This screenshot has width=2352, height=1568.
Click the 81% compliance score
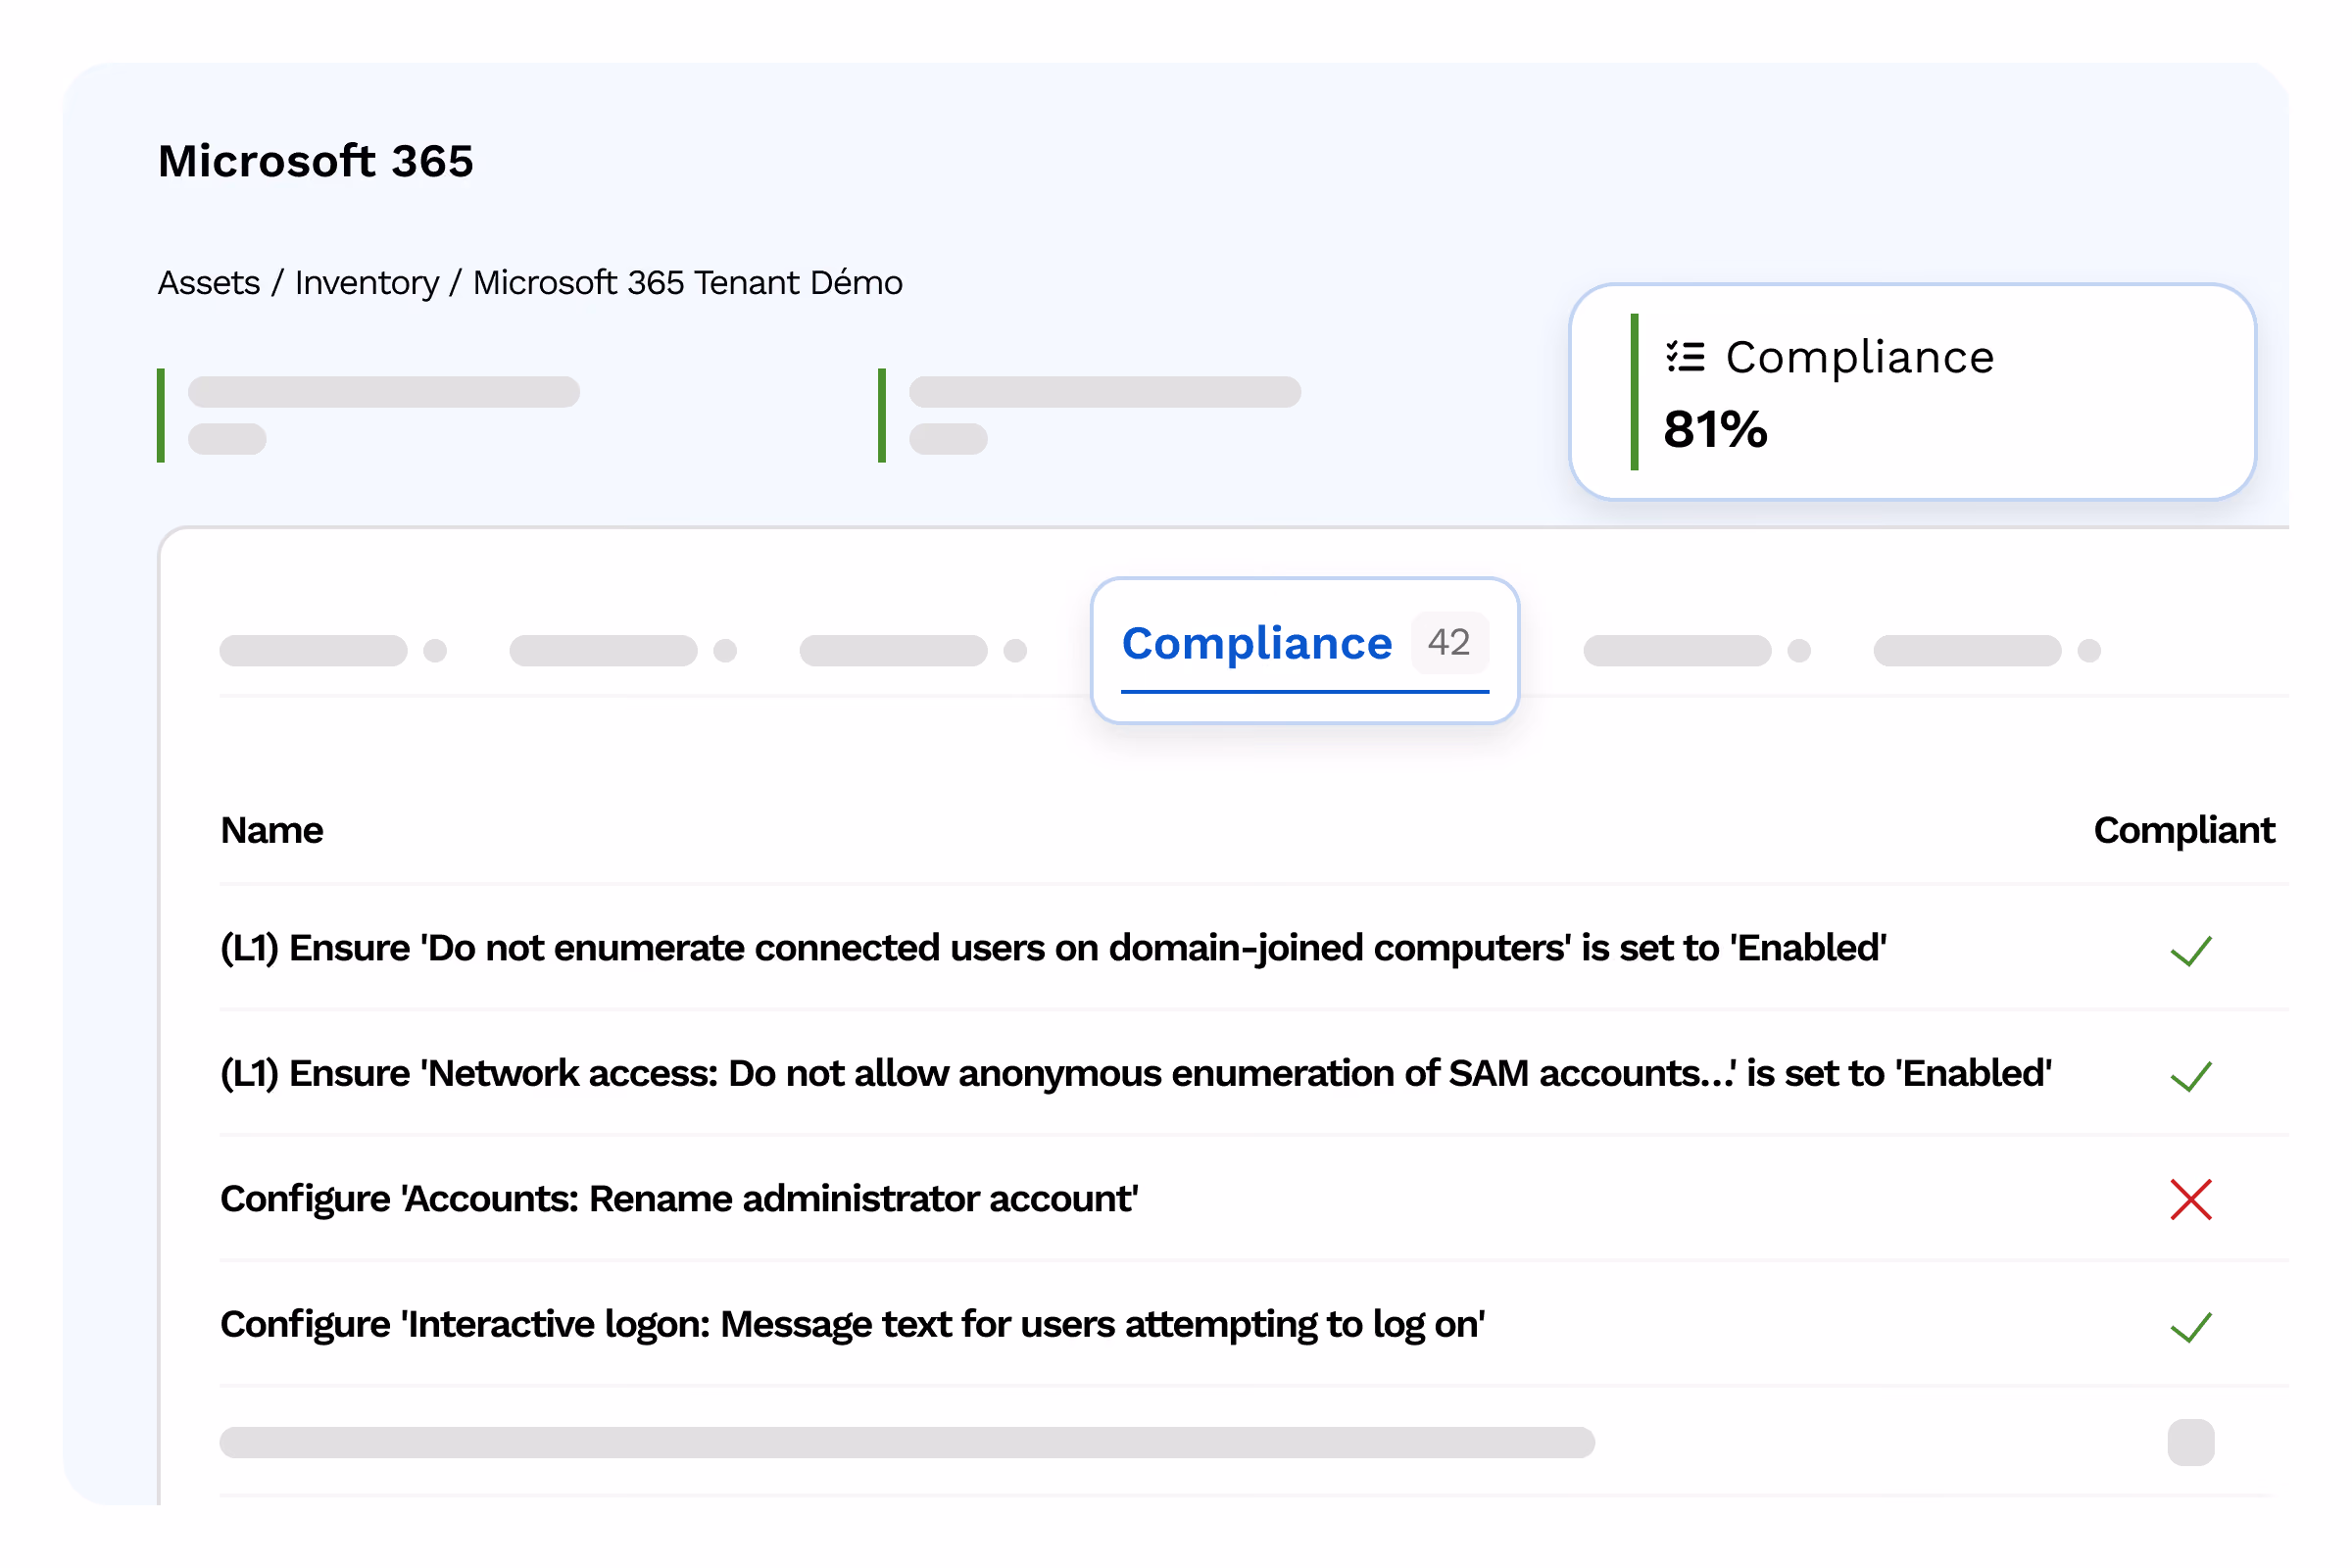click(1715, 429)
